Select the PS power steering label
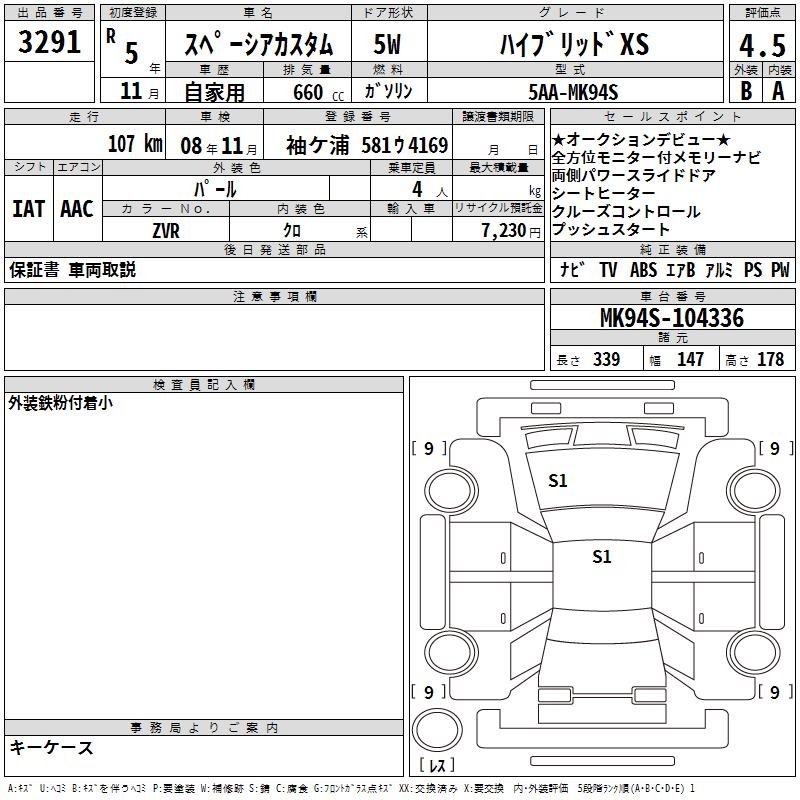Screen dimensions: 800x800 [x=753, y=269]
